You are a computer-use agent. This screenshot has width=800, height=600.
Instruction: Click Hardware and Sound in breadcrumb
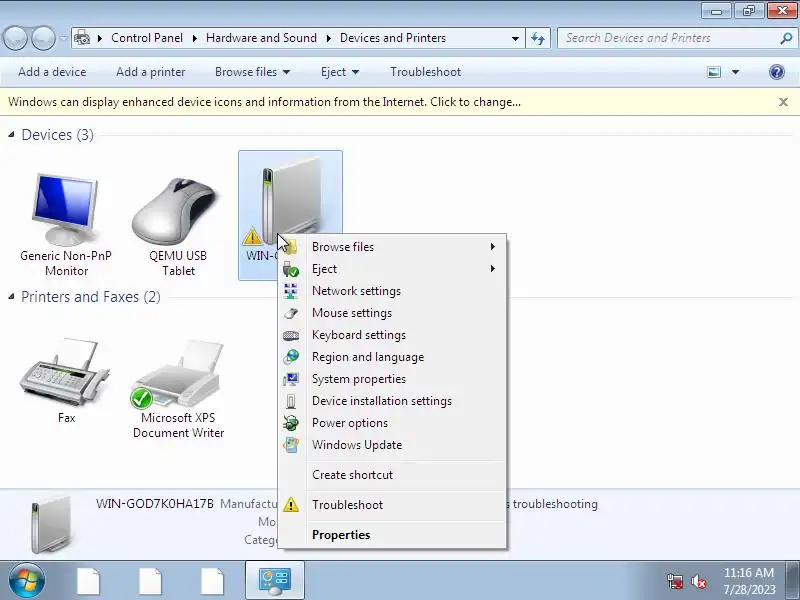click(x=261, y=38)
